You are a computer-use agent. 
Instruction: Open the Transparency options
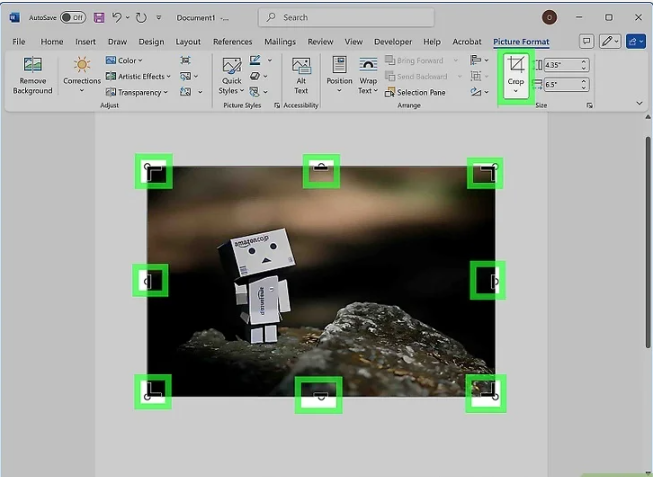click(x=137, y=92)
